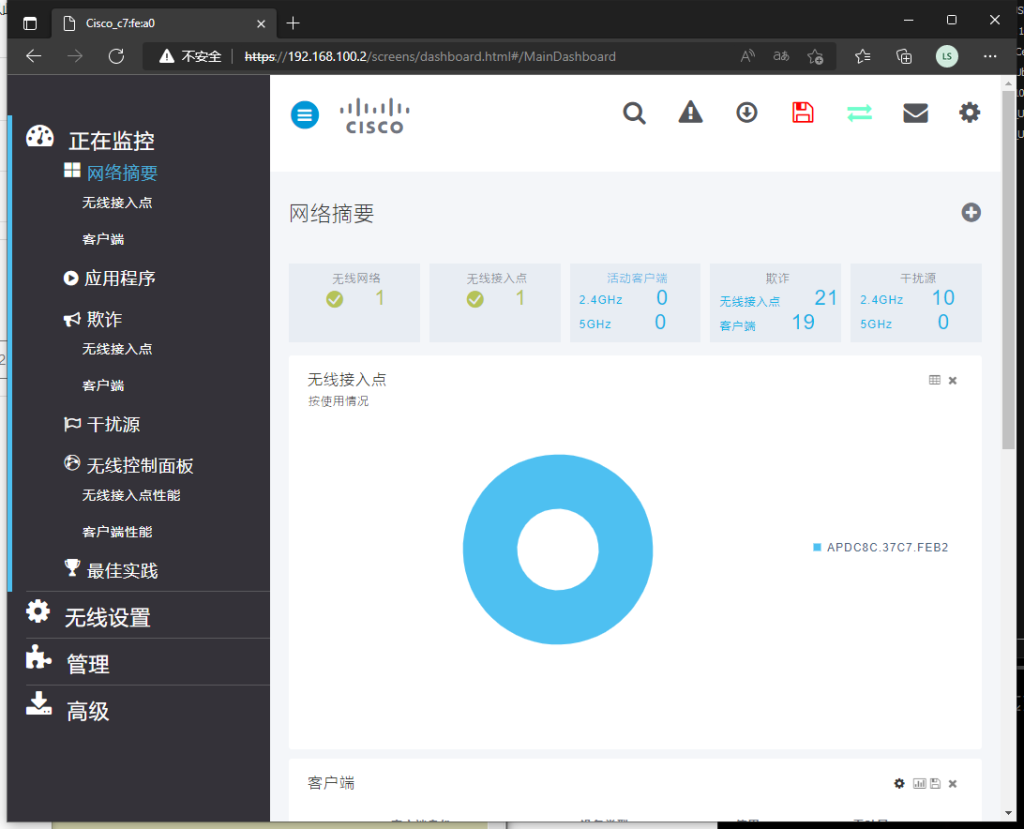Viewport: 1024px width, 829px height.
Task: Expand the 管理 sidebar section
Action: coord(88,664)
